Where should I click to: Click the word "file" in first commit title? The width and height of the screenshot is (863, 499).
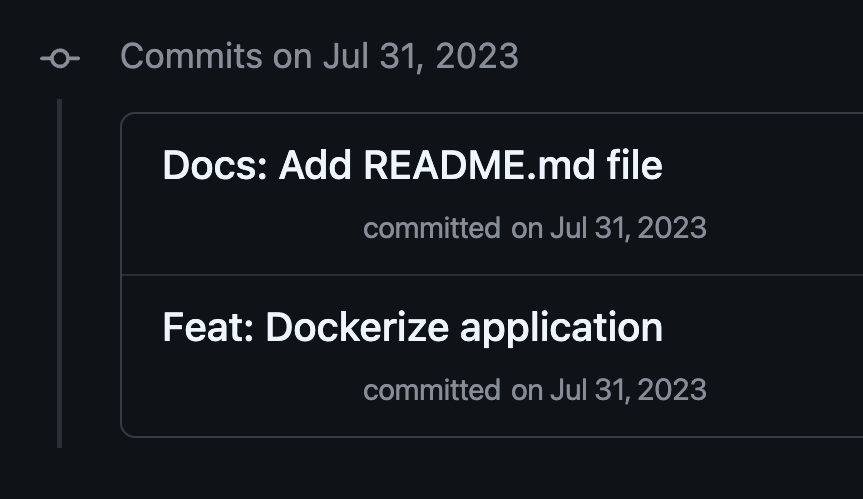[x=634, y=165]
